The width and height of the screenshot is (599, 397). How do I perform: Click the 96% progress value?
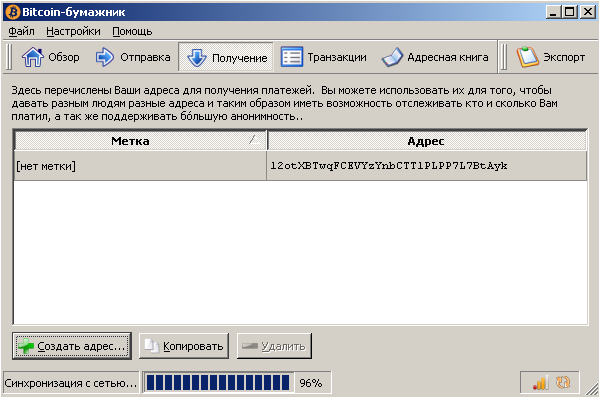[x=311, y=383]
